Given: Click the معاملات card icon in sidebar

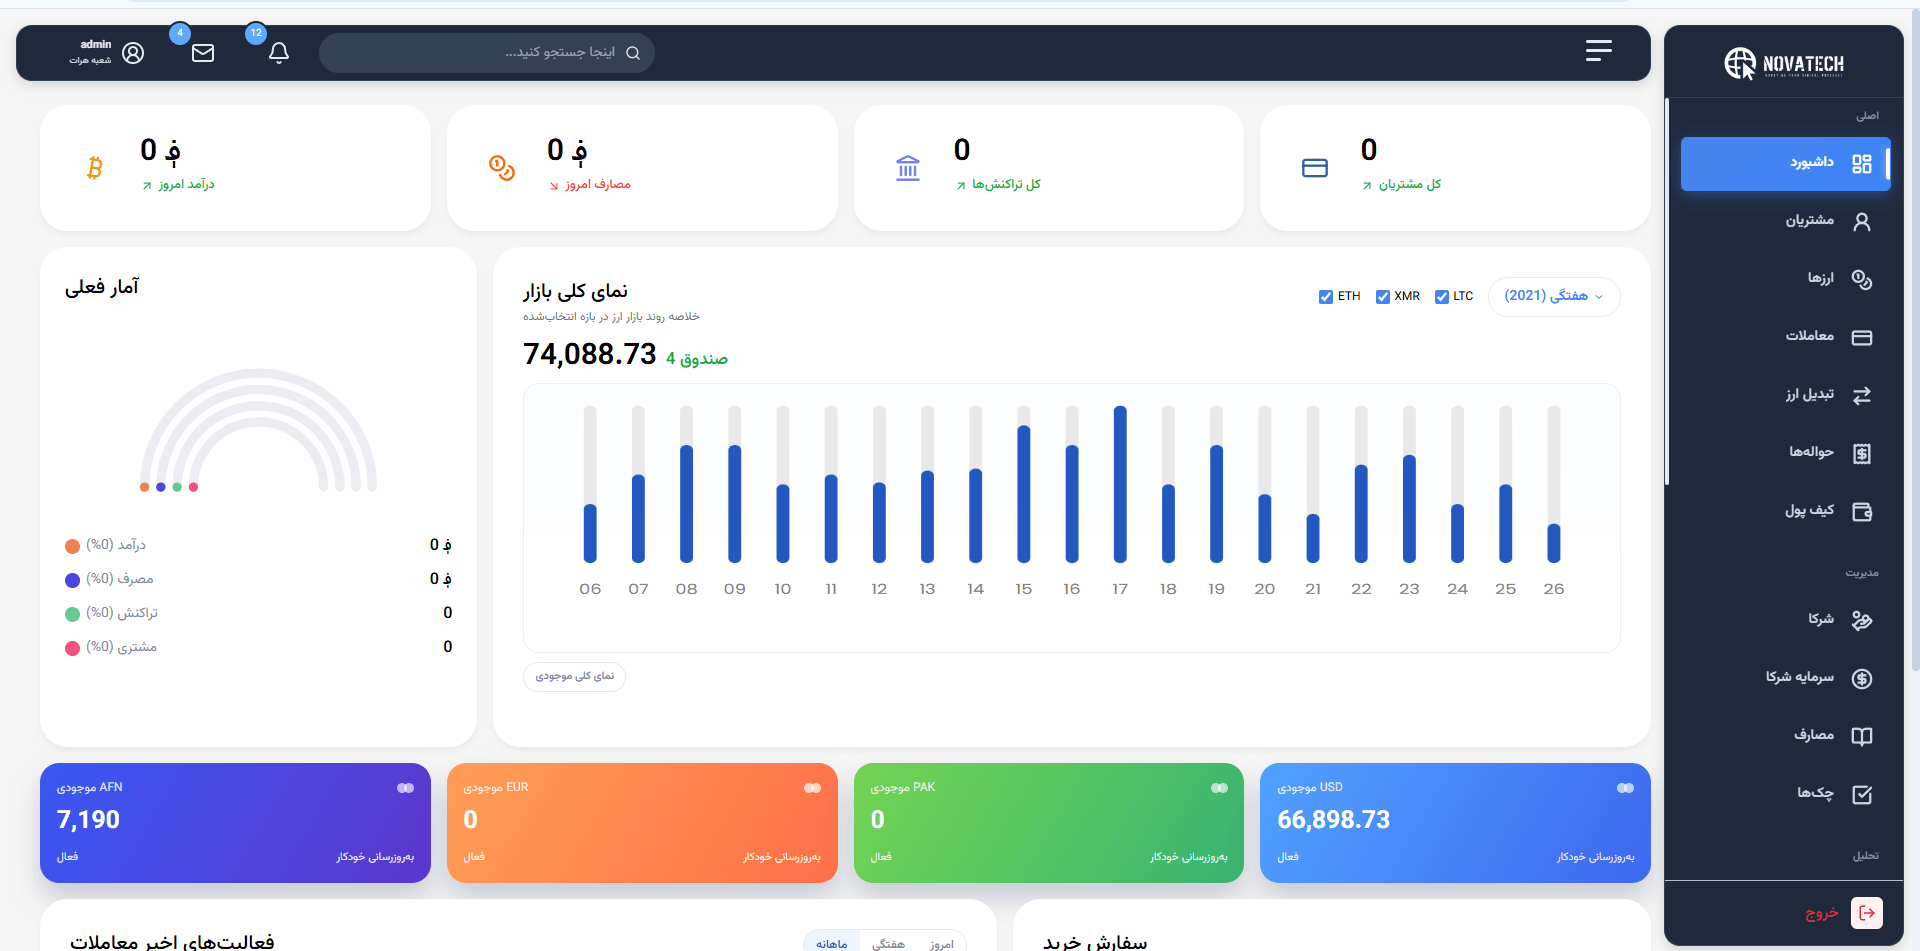Looking at the screenshot, I should (1862, 338).
